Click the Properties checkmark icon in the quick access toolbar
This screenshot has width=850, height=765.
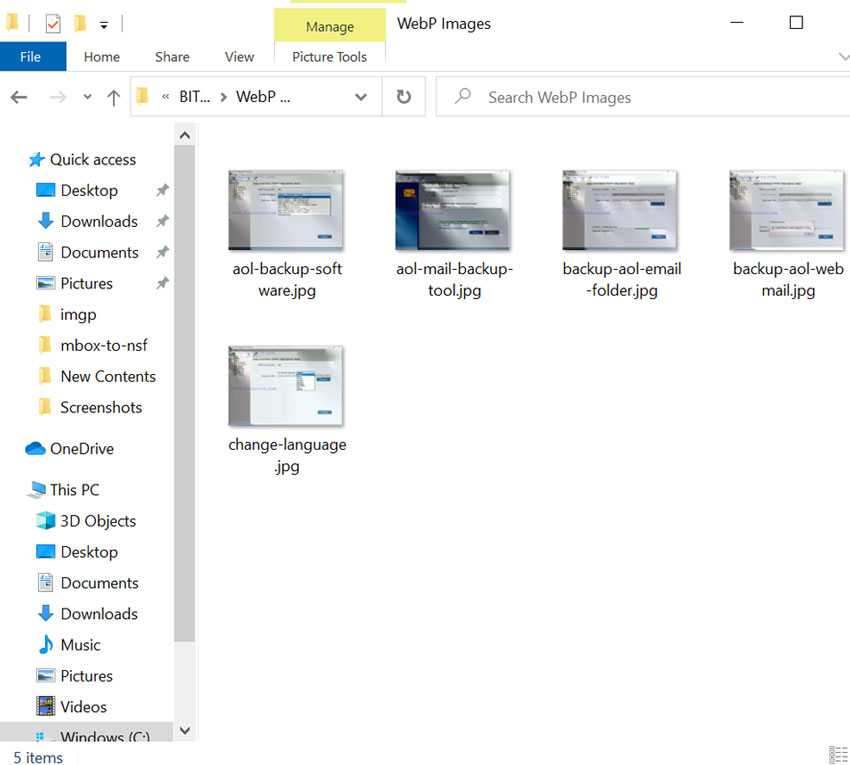point(53,23)
